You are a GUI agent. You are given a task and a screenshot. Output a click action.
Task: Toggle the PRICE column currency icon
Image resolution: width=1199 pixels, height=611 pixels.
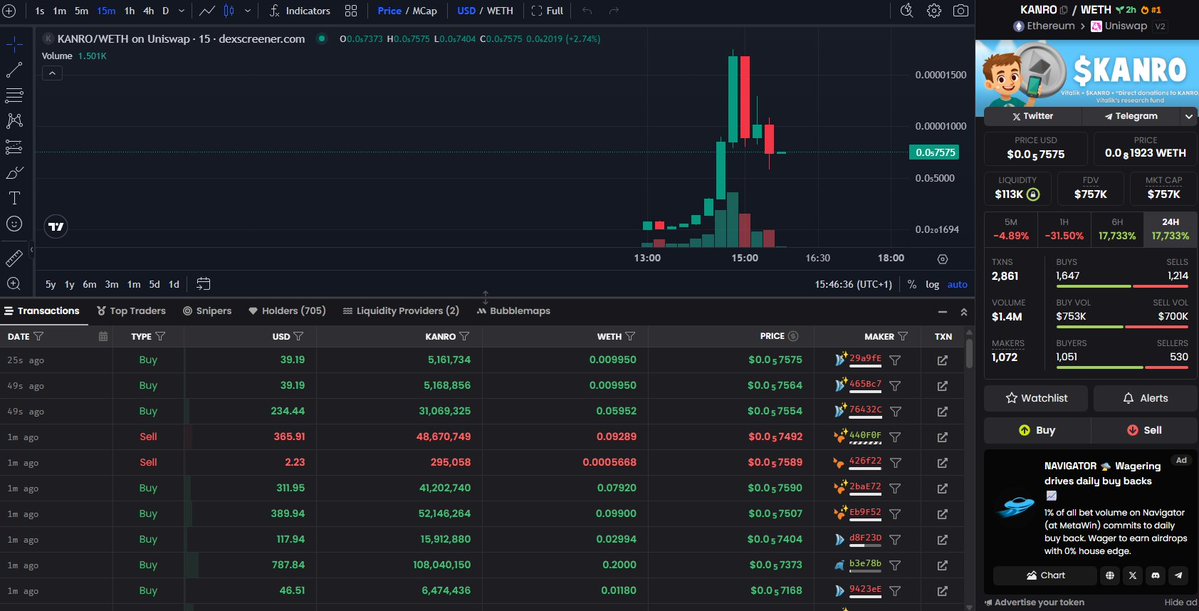[x=793, y=336]
